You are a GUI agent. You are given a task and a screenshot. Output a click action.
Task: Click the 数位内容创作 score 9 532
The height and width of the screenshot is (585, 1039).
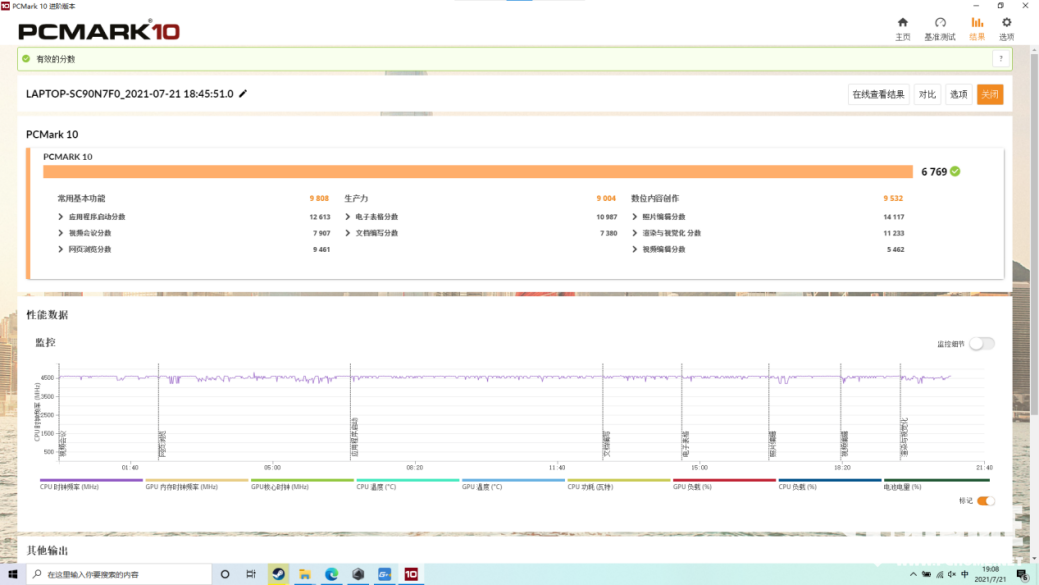(893, 198)
